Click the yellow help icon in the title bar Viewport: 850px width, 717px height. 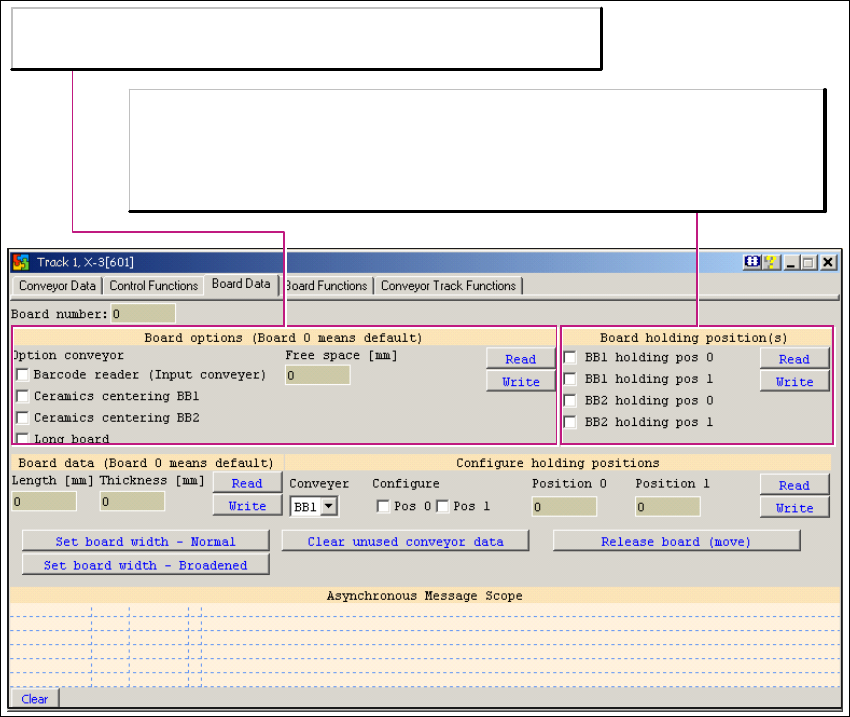click(x=770, y=262)
